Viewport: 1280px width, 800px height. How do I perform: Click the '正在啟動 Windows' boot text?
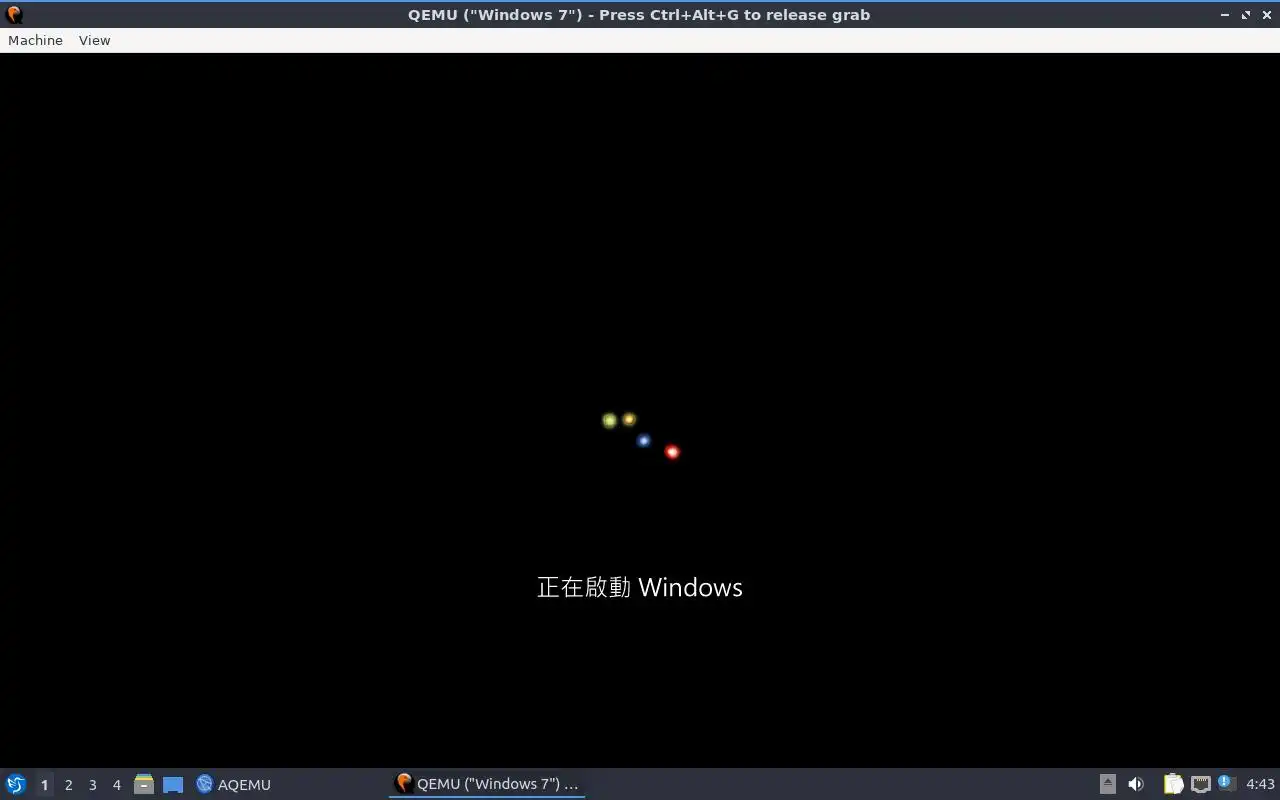tap(640, 587)
